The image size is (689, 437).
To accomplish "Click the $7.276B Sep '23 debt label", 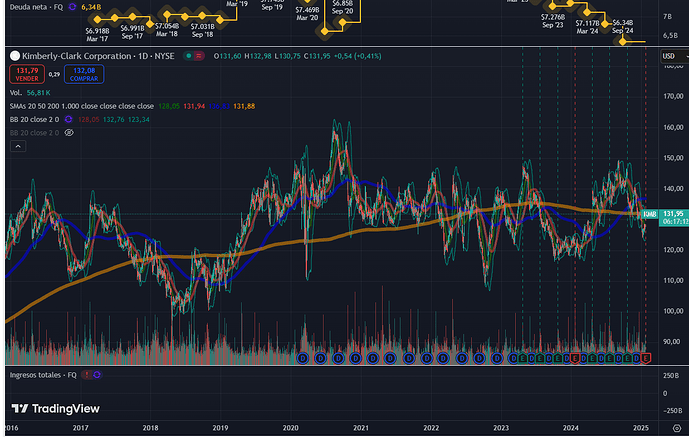I will [552, 21].
